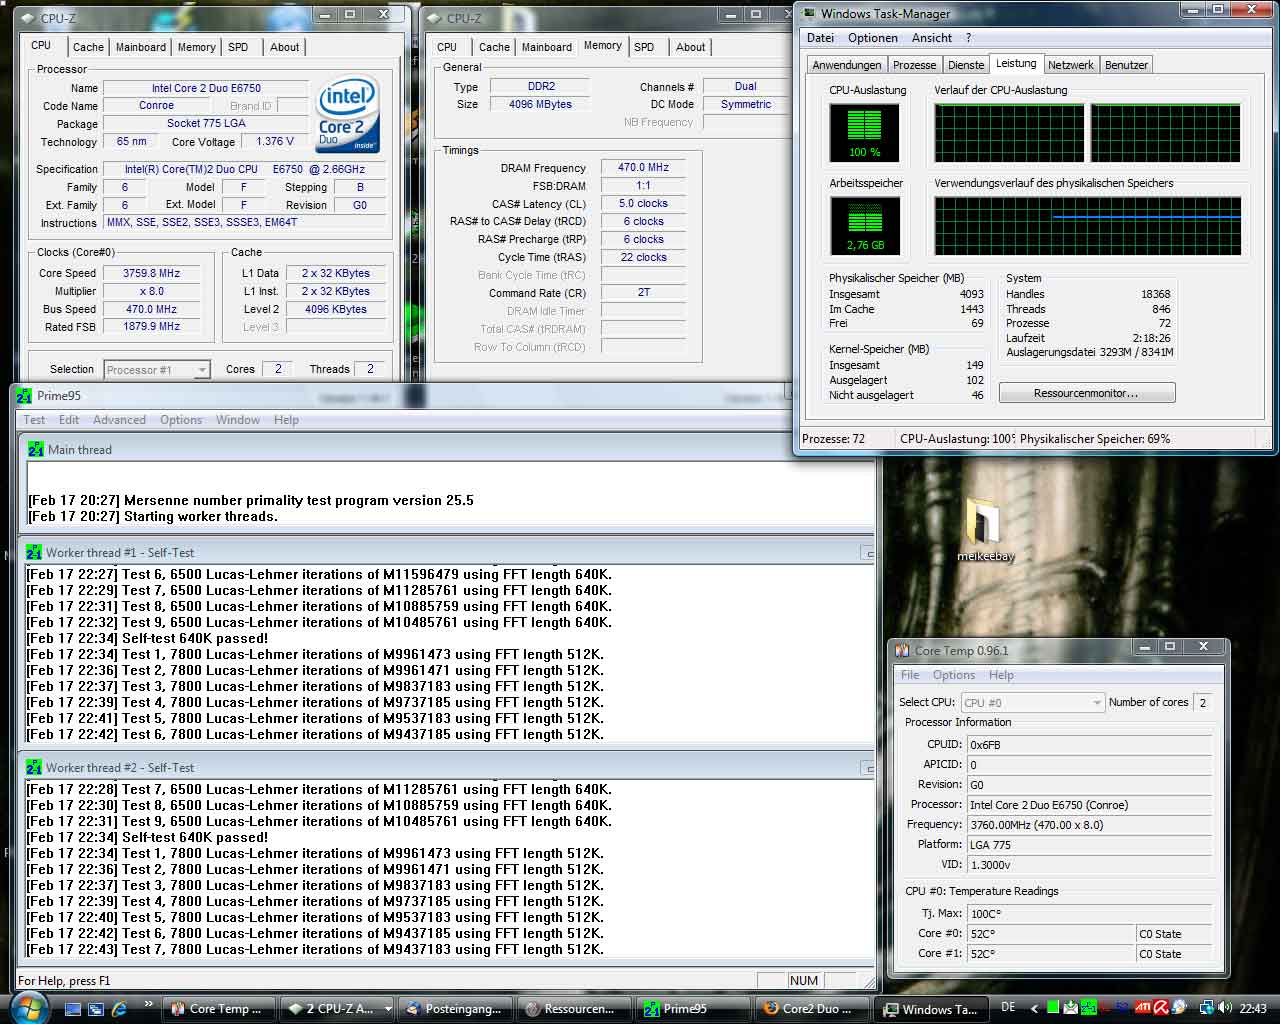The image size is (1280, 1024).
Task: Open the About tab in first CPU-Z window
Action: pos(284,47)
